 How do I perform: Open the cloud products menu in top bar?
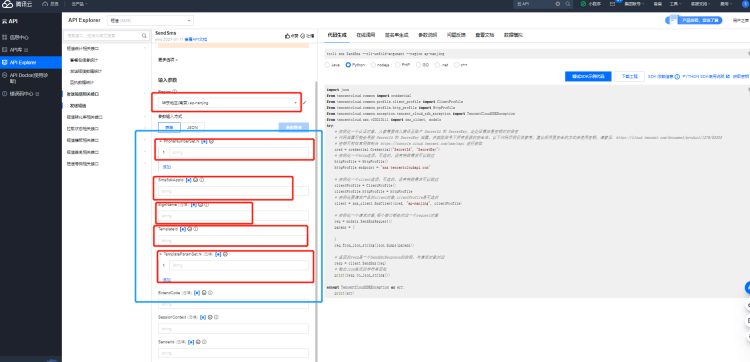click(79, 4)
